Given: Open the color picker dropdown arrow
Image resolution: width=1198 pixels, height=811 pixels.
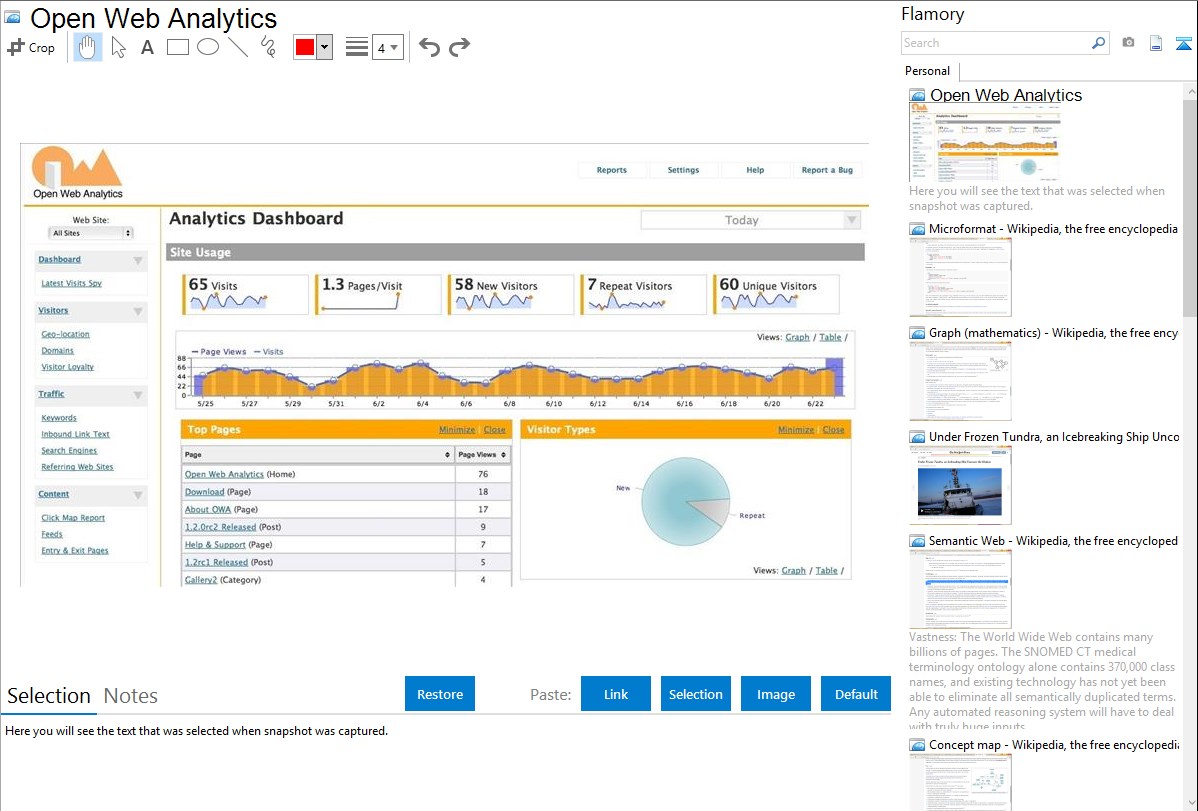Looking at the screenshot, I should pos(324,47).
